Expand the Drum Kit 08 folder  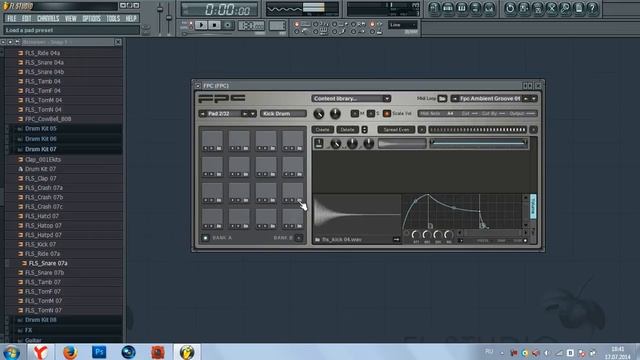[40, 320]
